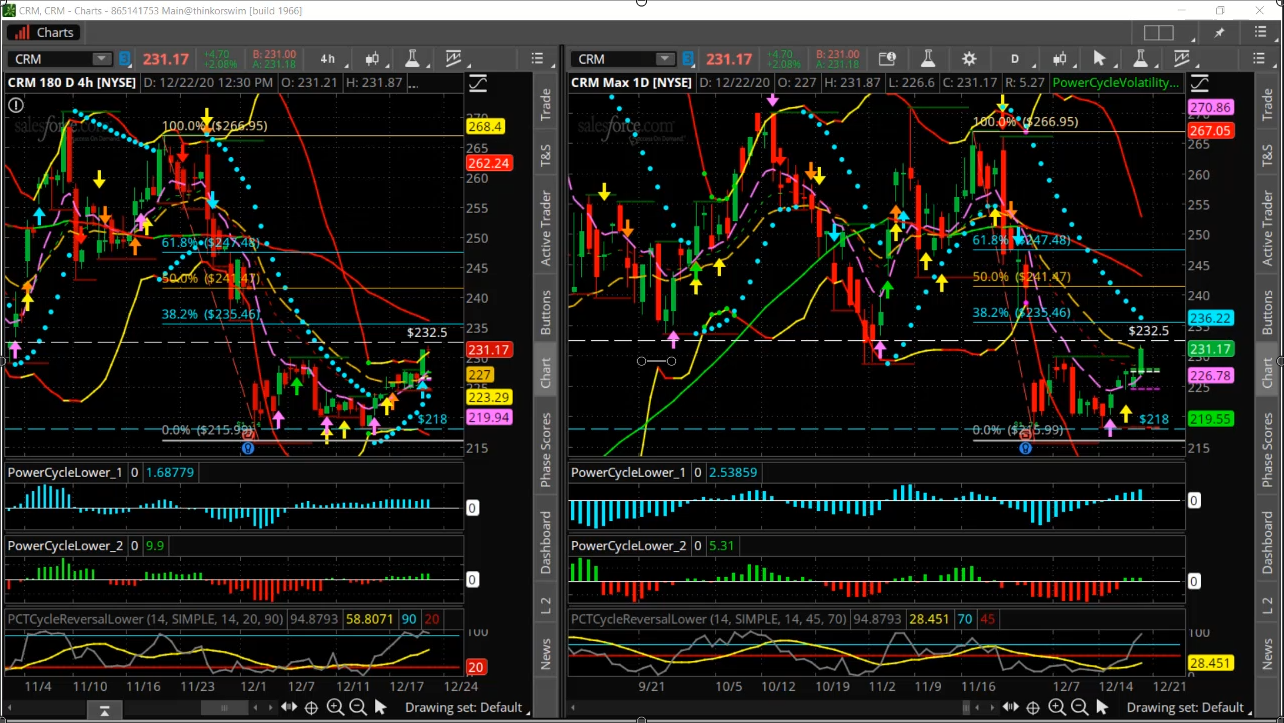Open left sidebar Trade tab
Screen dimensions: 1284x723
tap(546, 104)
